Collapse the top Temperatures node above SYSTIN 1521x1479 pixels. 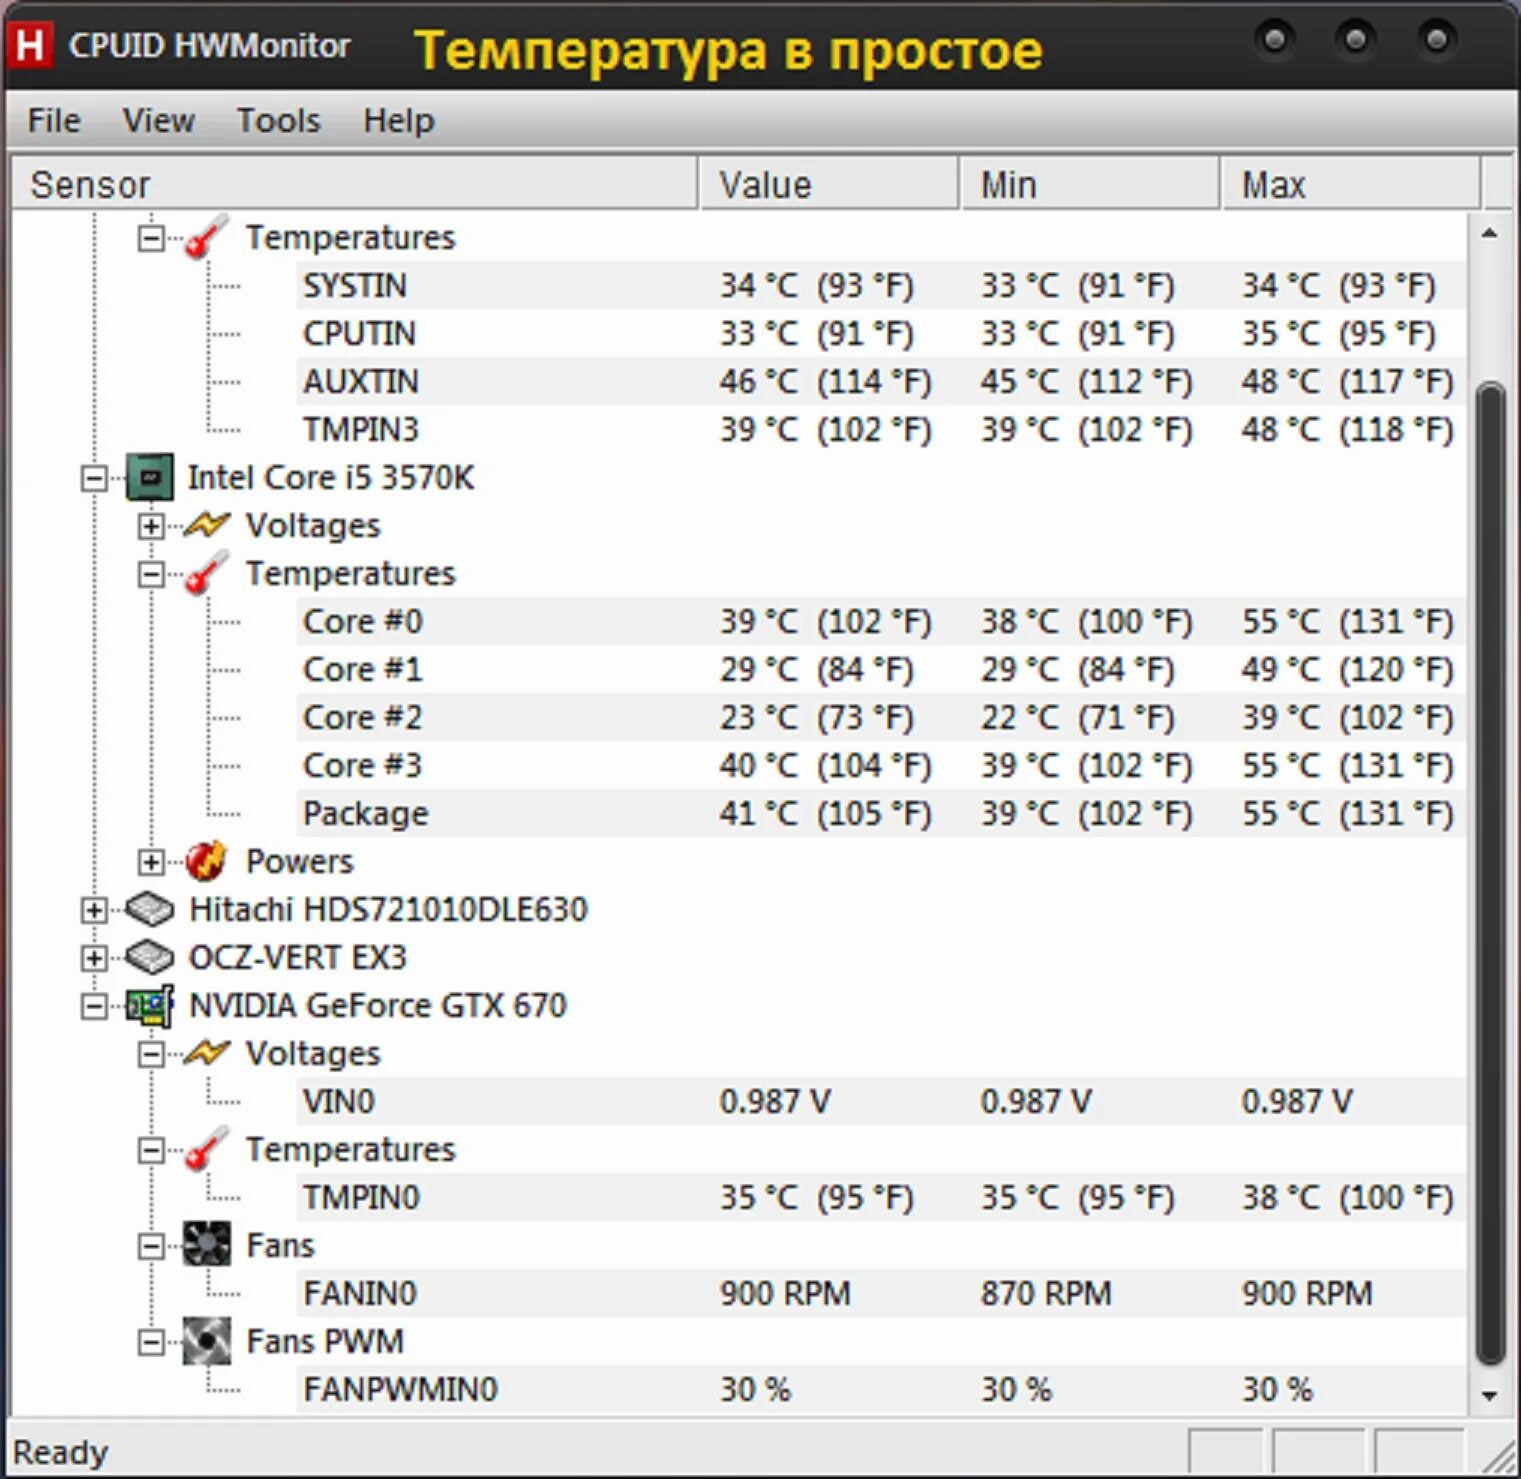tap(151, 238)
